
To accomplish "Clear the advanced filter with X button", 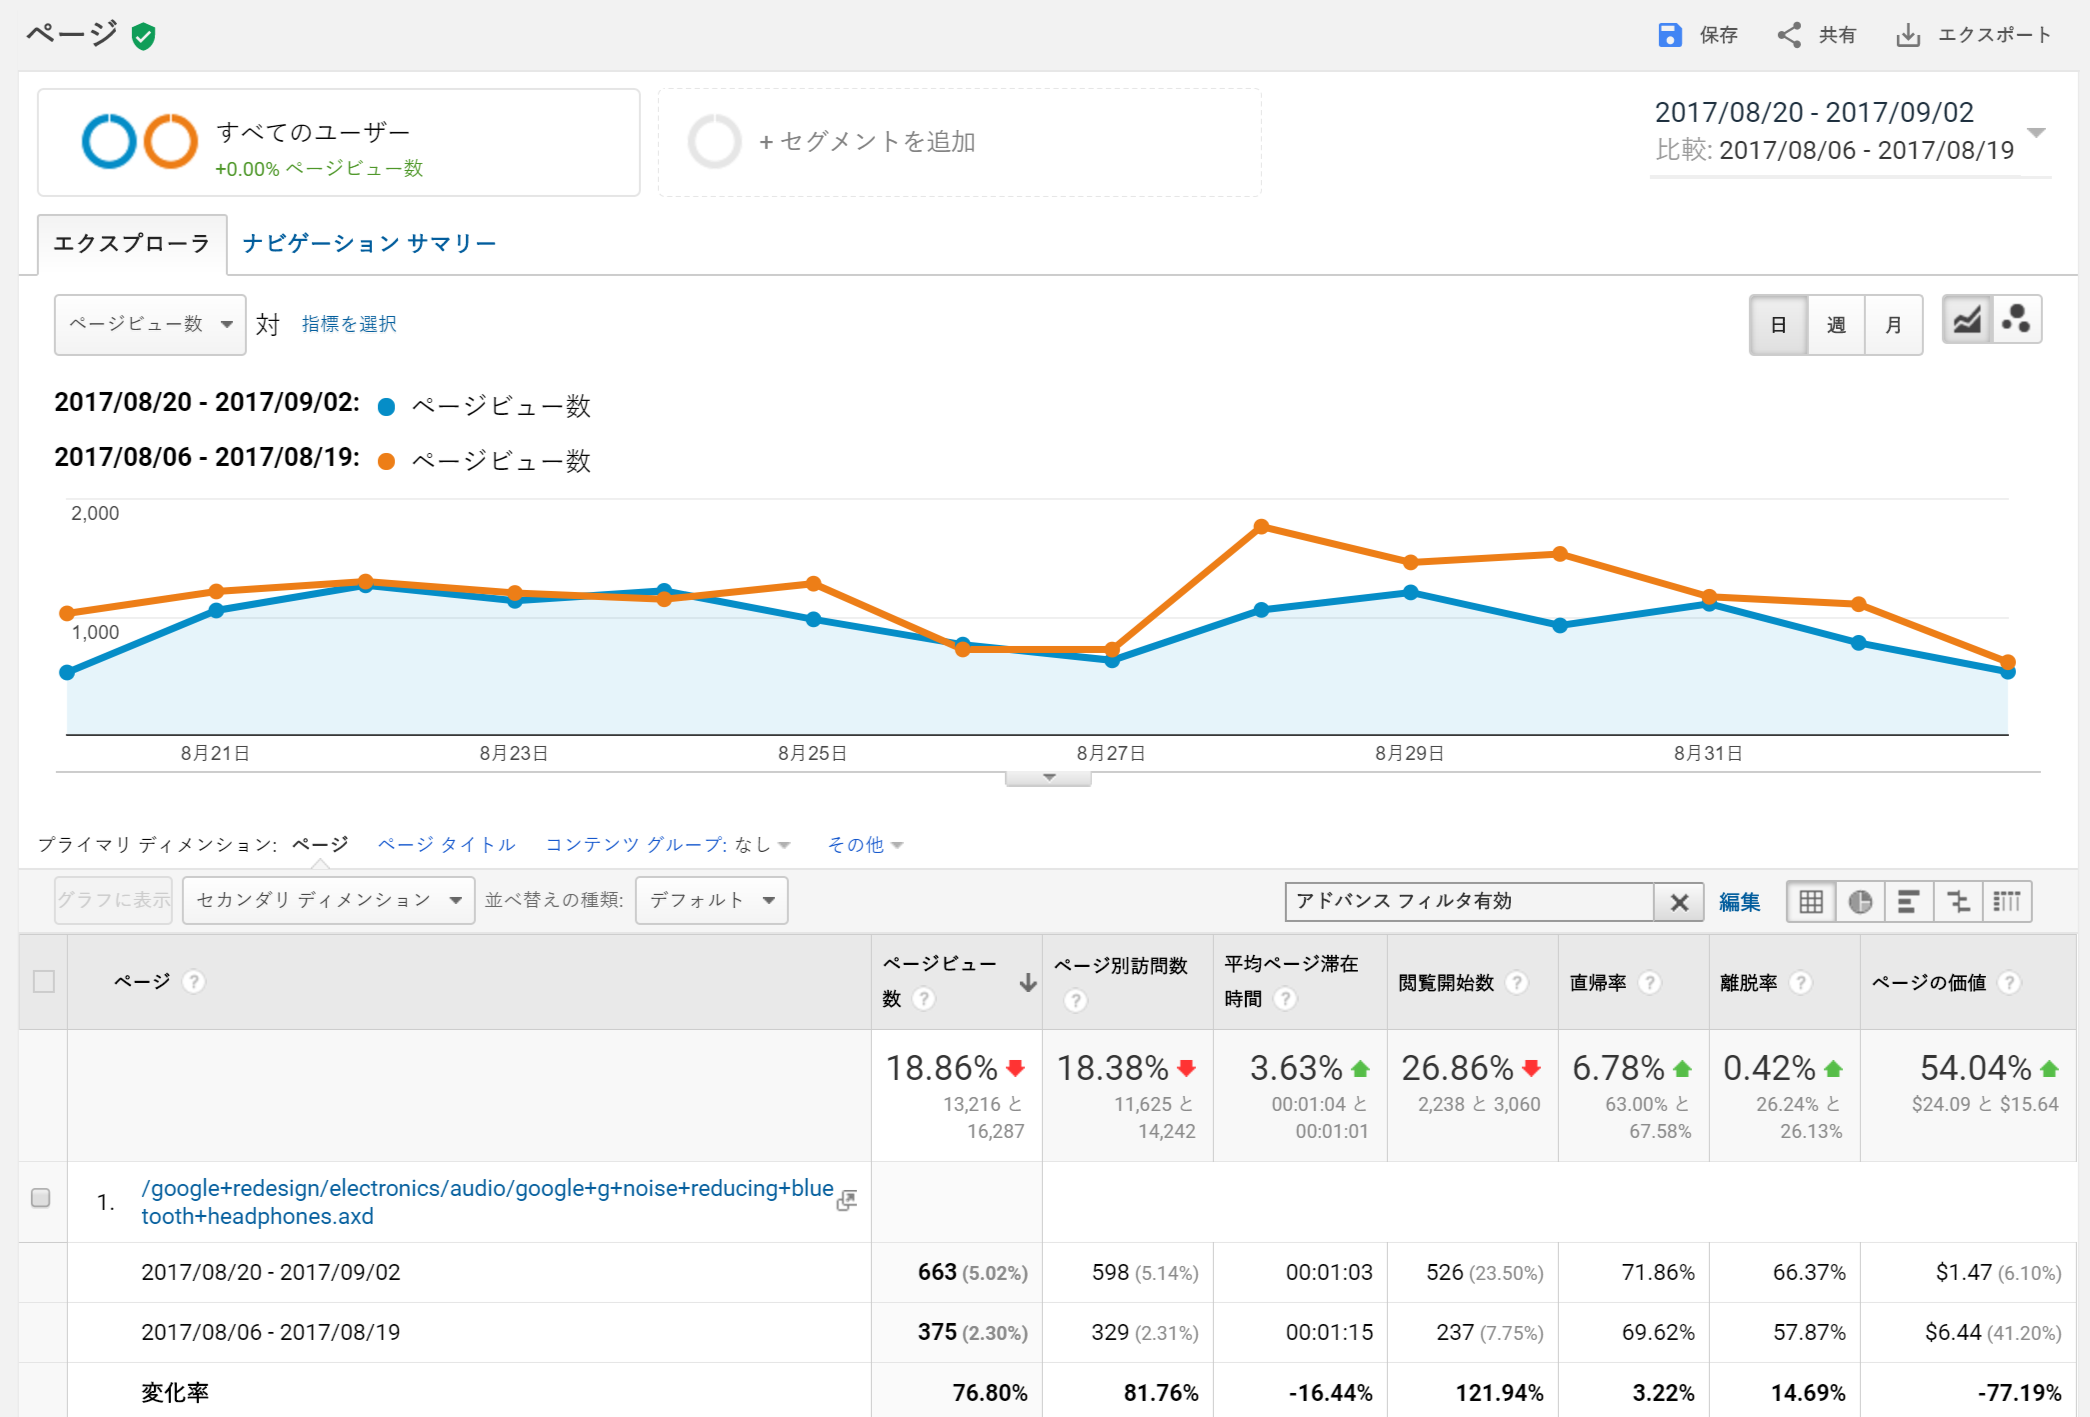I will [x=1679, y=902].
